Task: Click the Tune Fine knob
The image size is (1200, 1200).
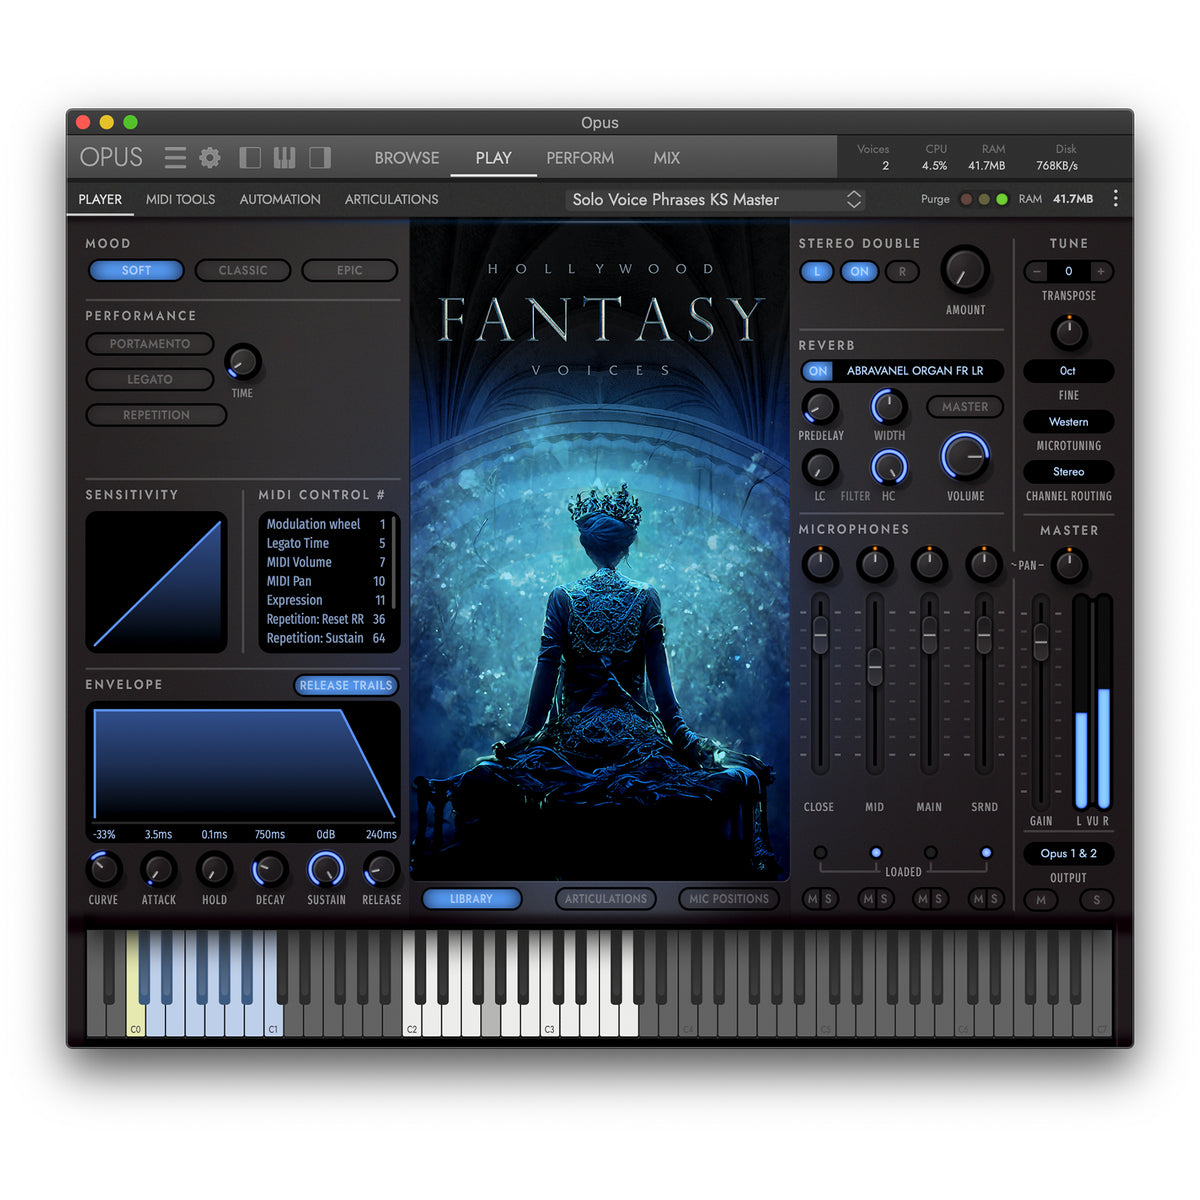Action: [x=1069, y=332]
